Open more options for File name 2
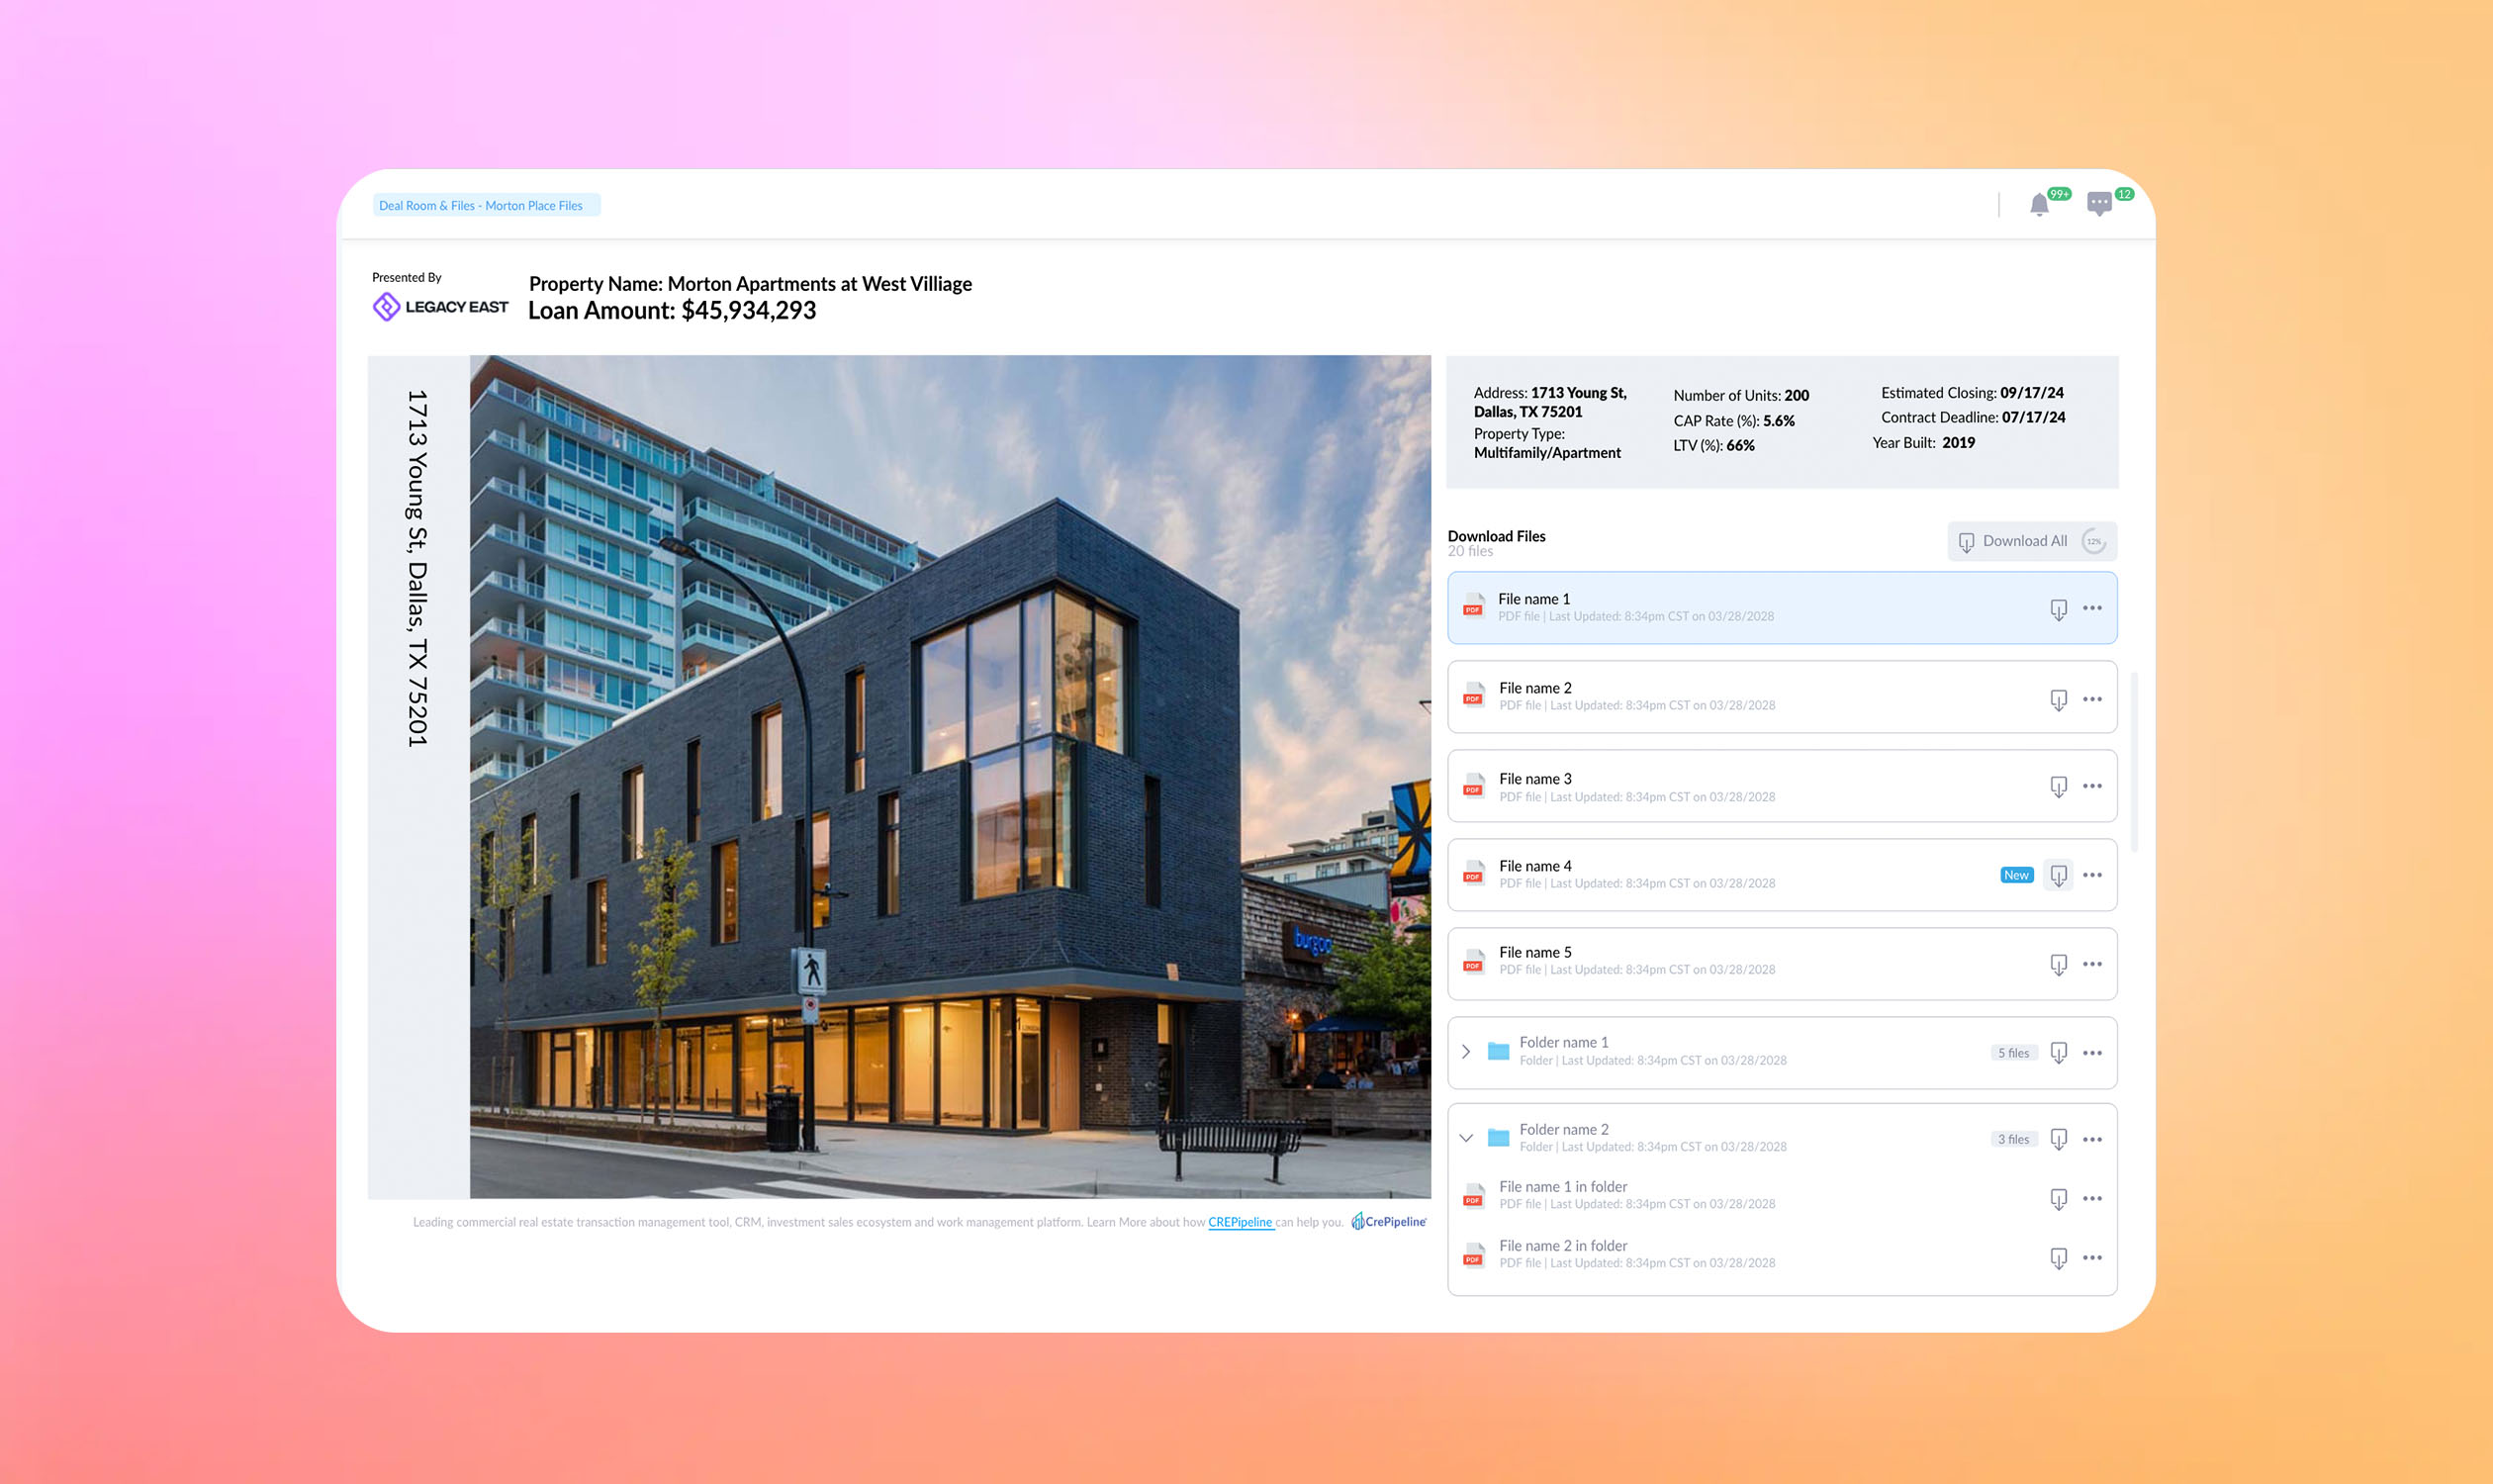Viewport: 2493px width, 1484px height. tap(2092, 699)
